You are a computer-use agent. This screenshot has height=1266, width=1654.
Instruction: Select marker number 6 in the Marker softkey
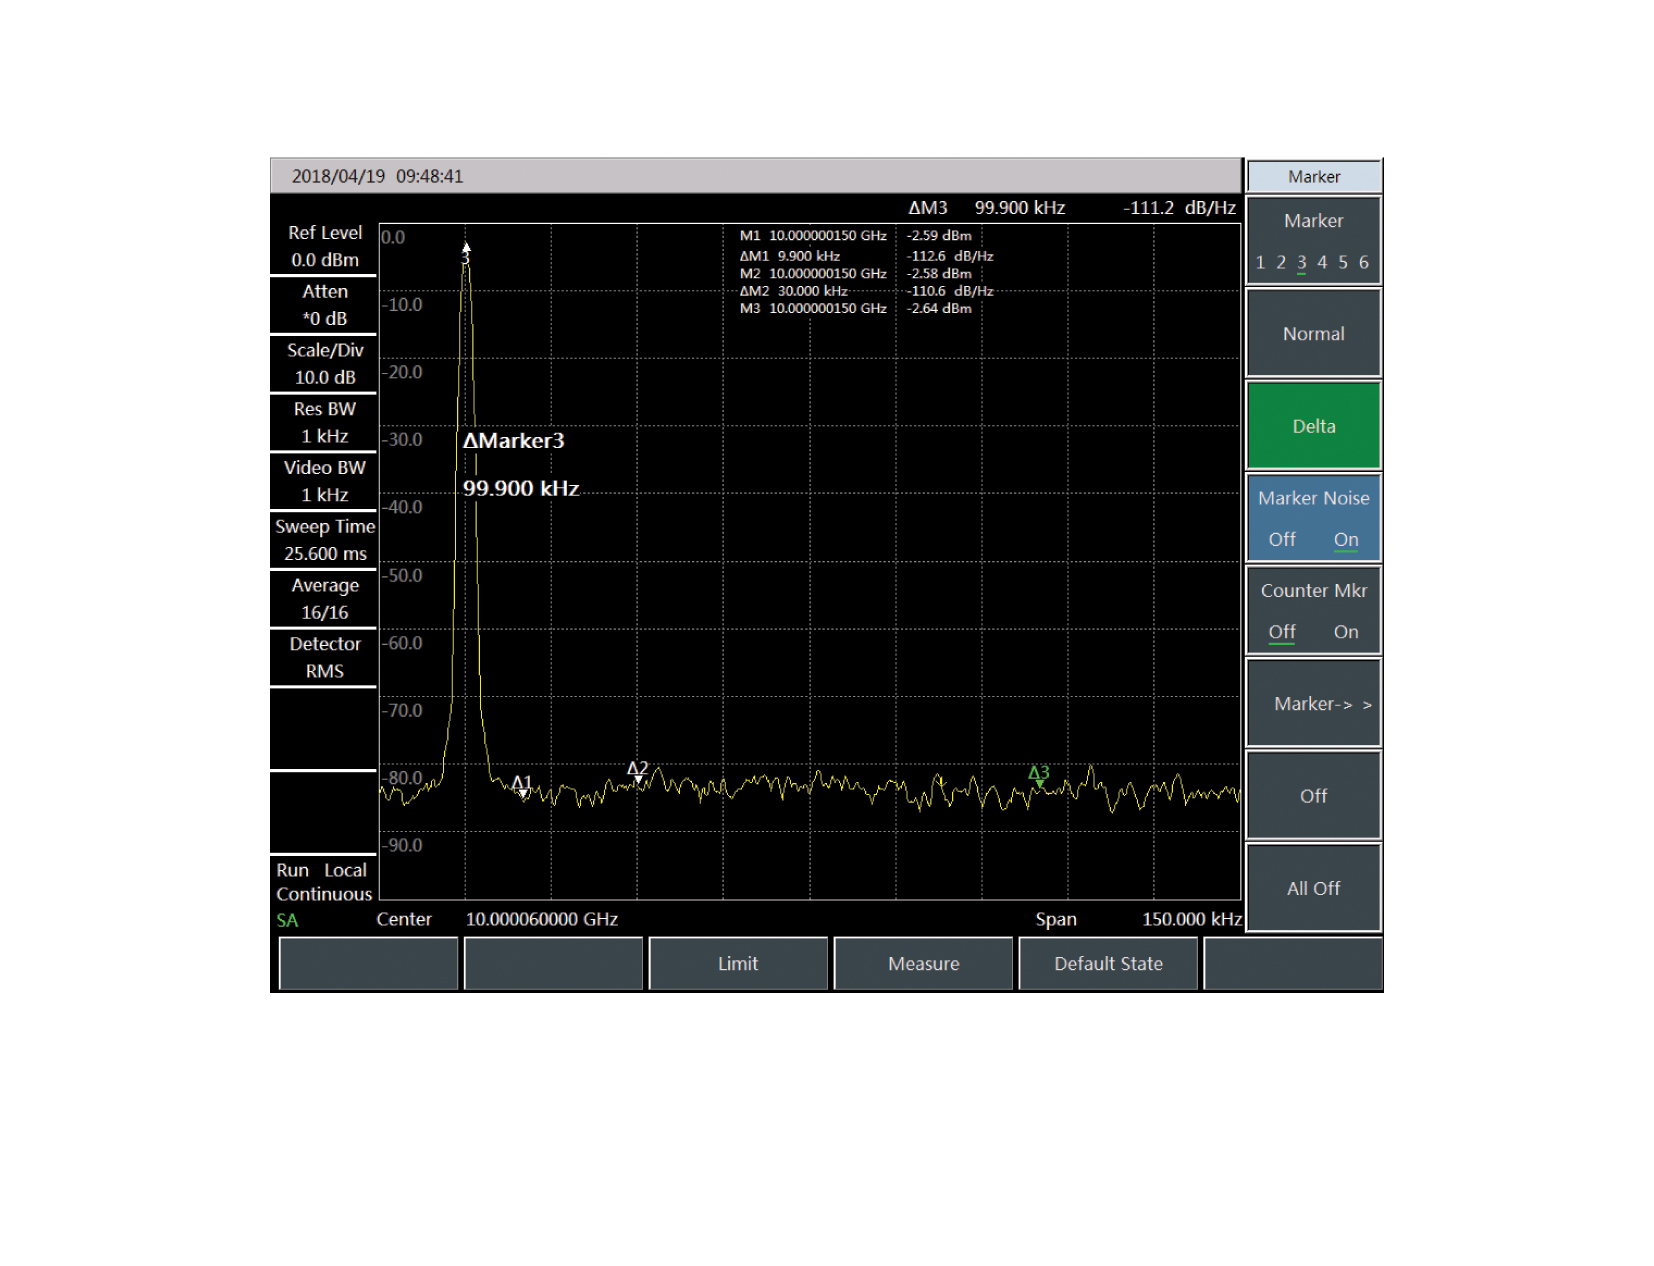click(1364, 263)
